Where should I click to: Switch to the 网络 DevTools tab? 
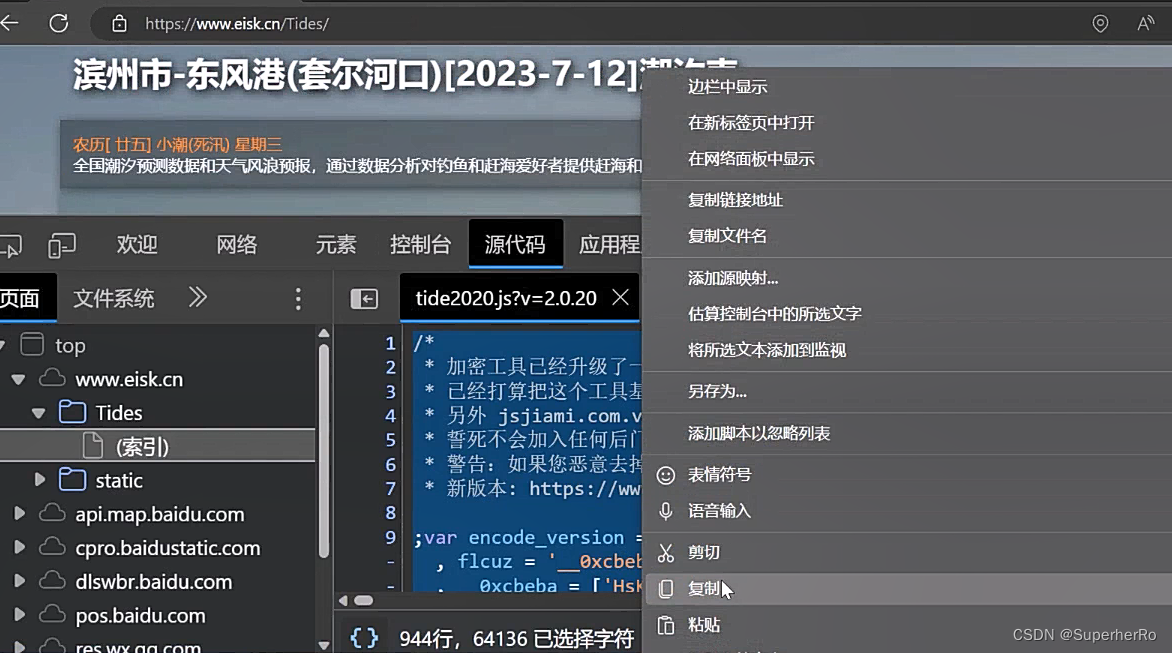(236, 244)
